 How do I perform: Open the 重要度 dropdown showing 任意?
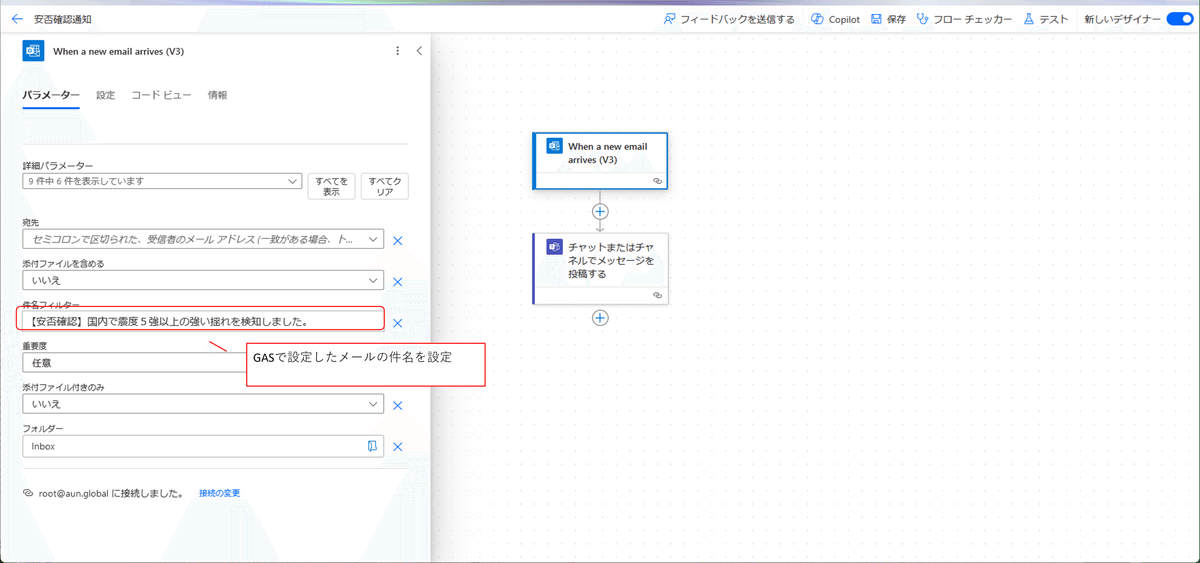click(x=203, y=363)
